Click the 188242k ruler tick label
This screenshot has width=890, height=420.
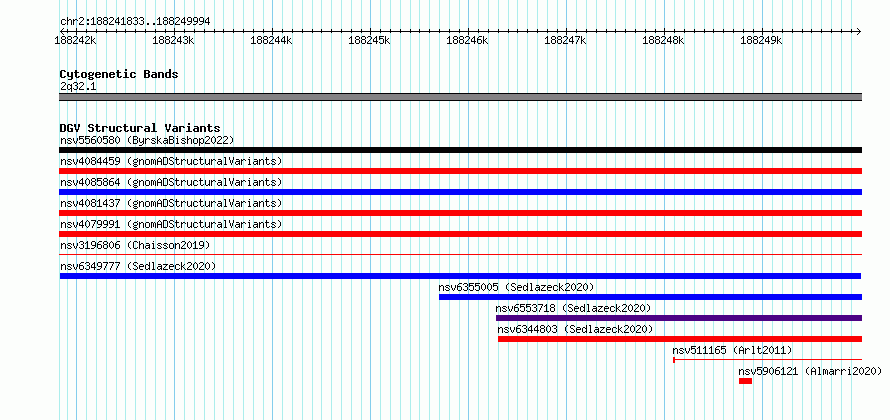click(x=75, y=40)
